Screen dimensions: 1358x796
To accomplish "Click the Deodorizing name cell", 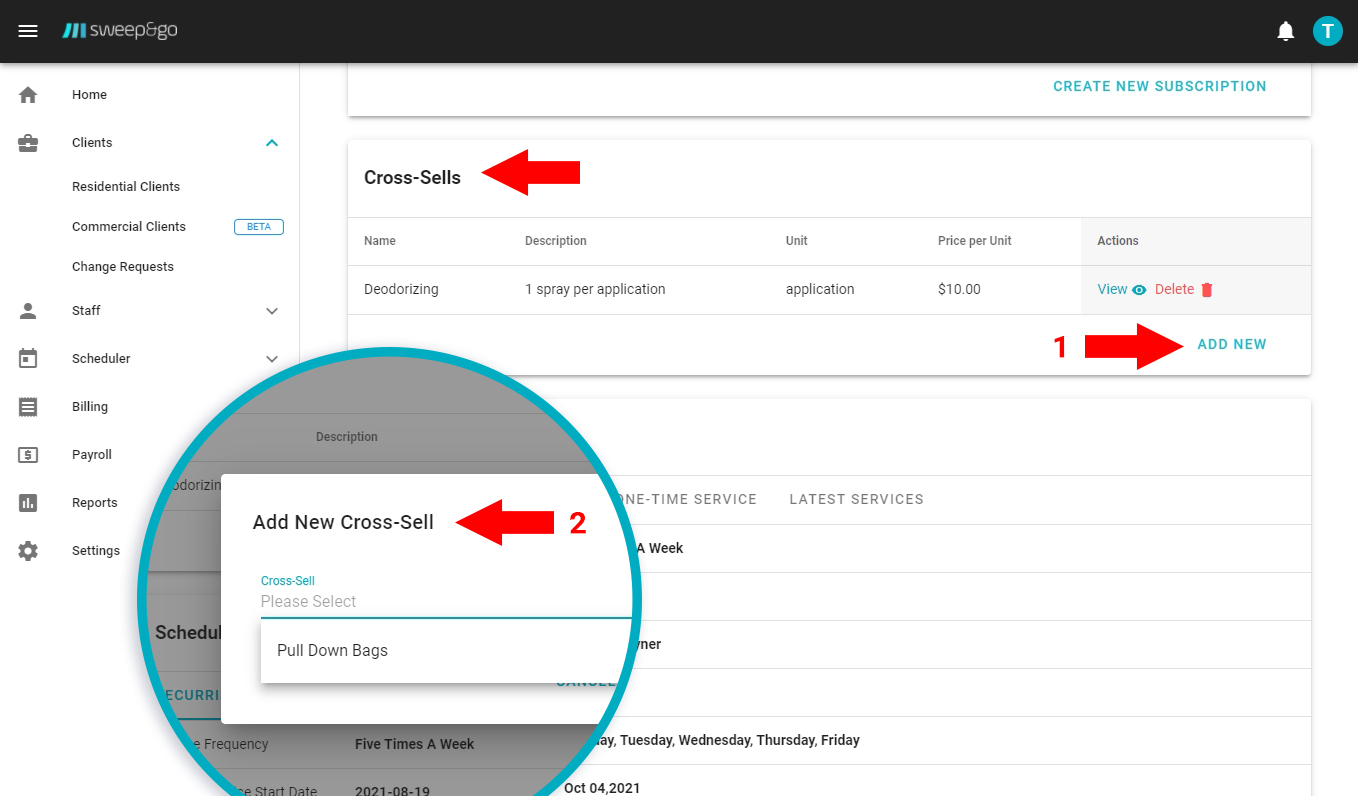I will [x=401, y=289].
